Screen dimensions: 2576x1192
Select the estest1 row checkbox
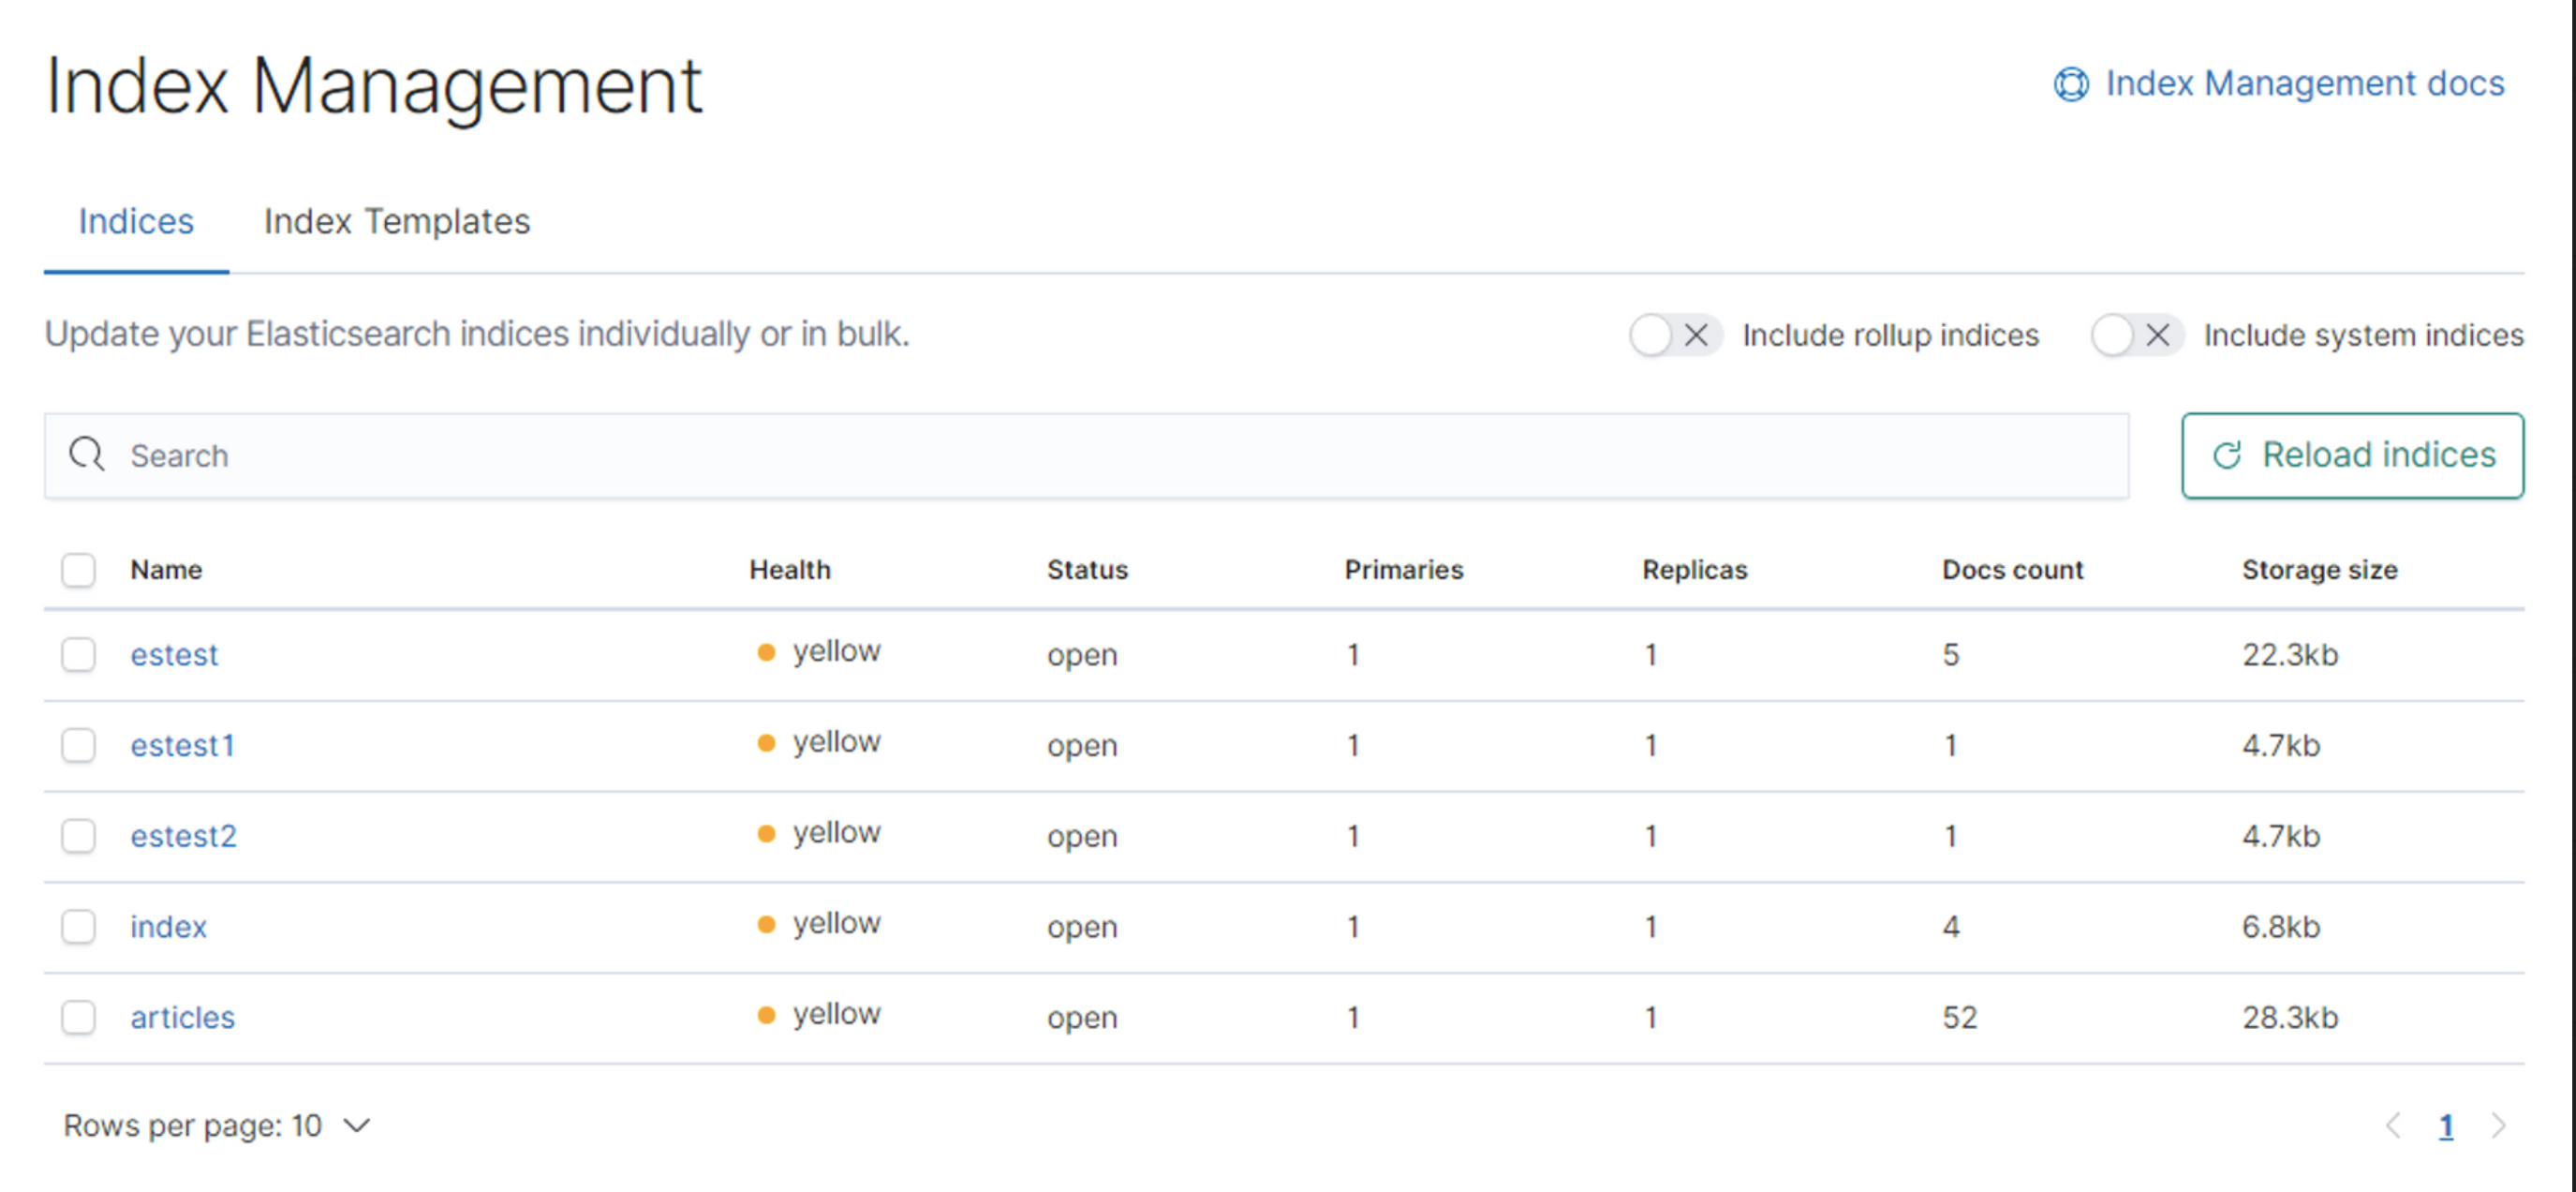point(78,745)
